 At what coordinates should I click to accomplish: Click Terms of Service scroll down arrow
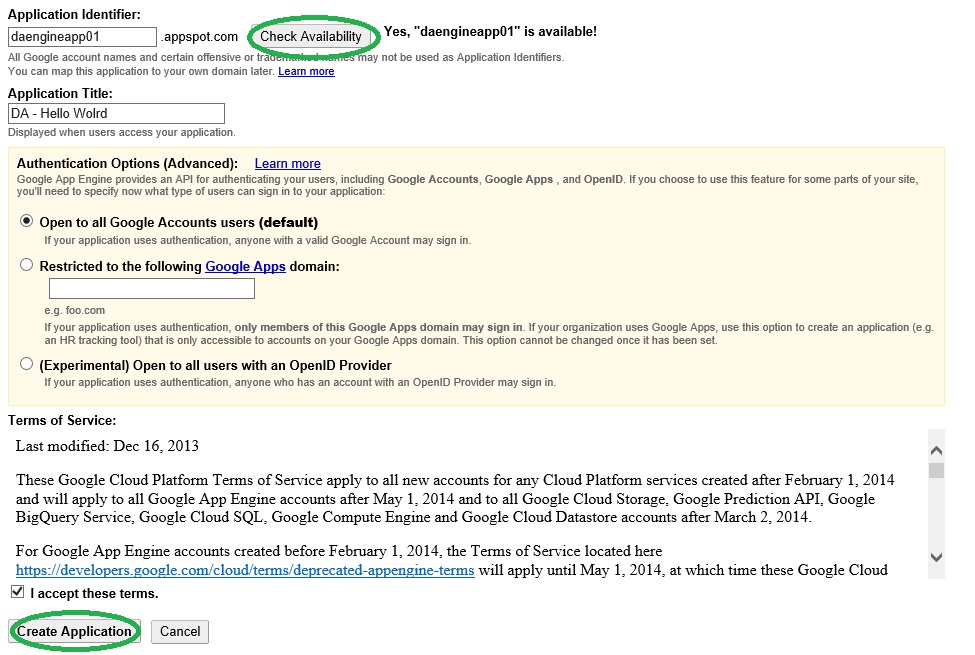coord(936,557)
